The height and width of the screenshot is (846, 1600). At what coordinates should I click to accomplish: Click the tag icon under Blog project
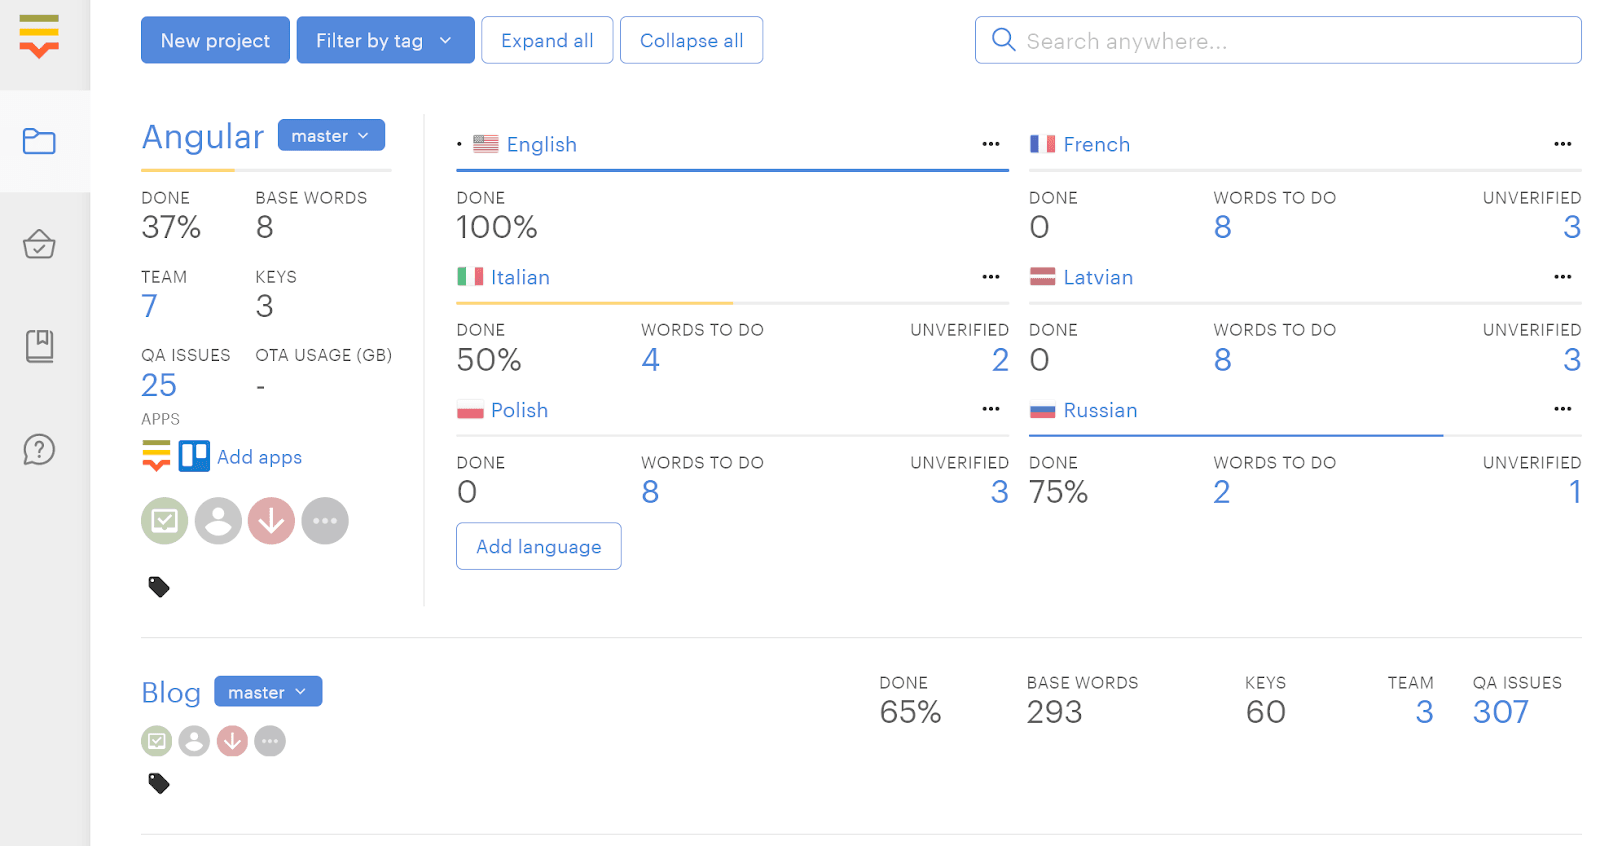159,783
